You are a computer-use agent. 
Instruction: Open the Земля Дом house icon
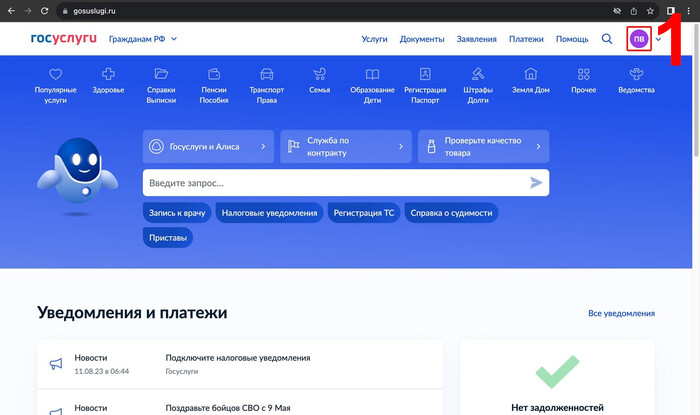(531, 75)
